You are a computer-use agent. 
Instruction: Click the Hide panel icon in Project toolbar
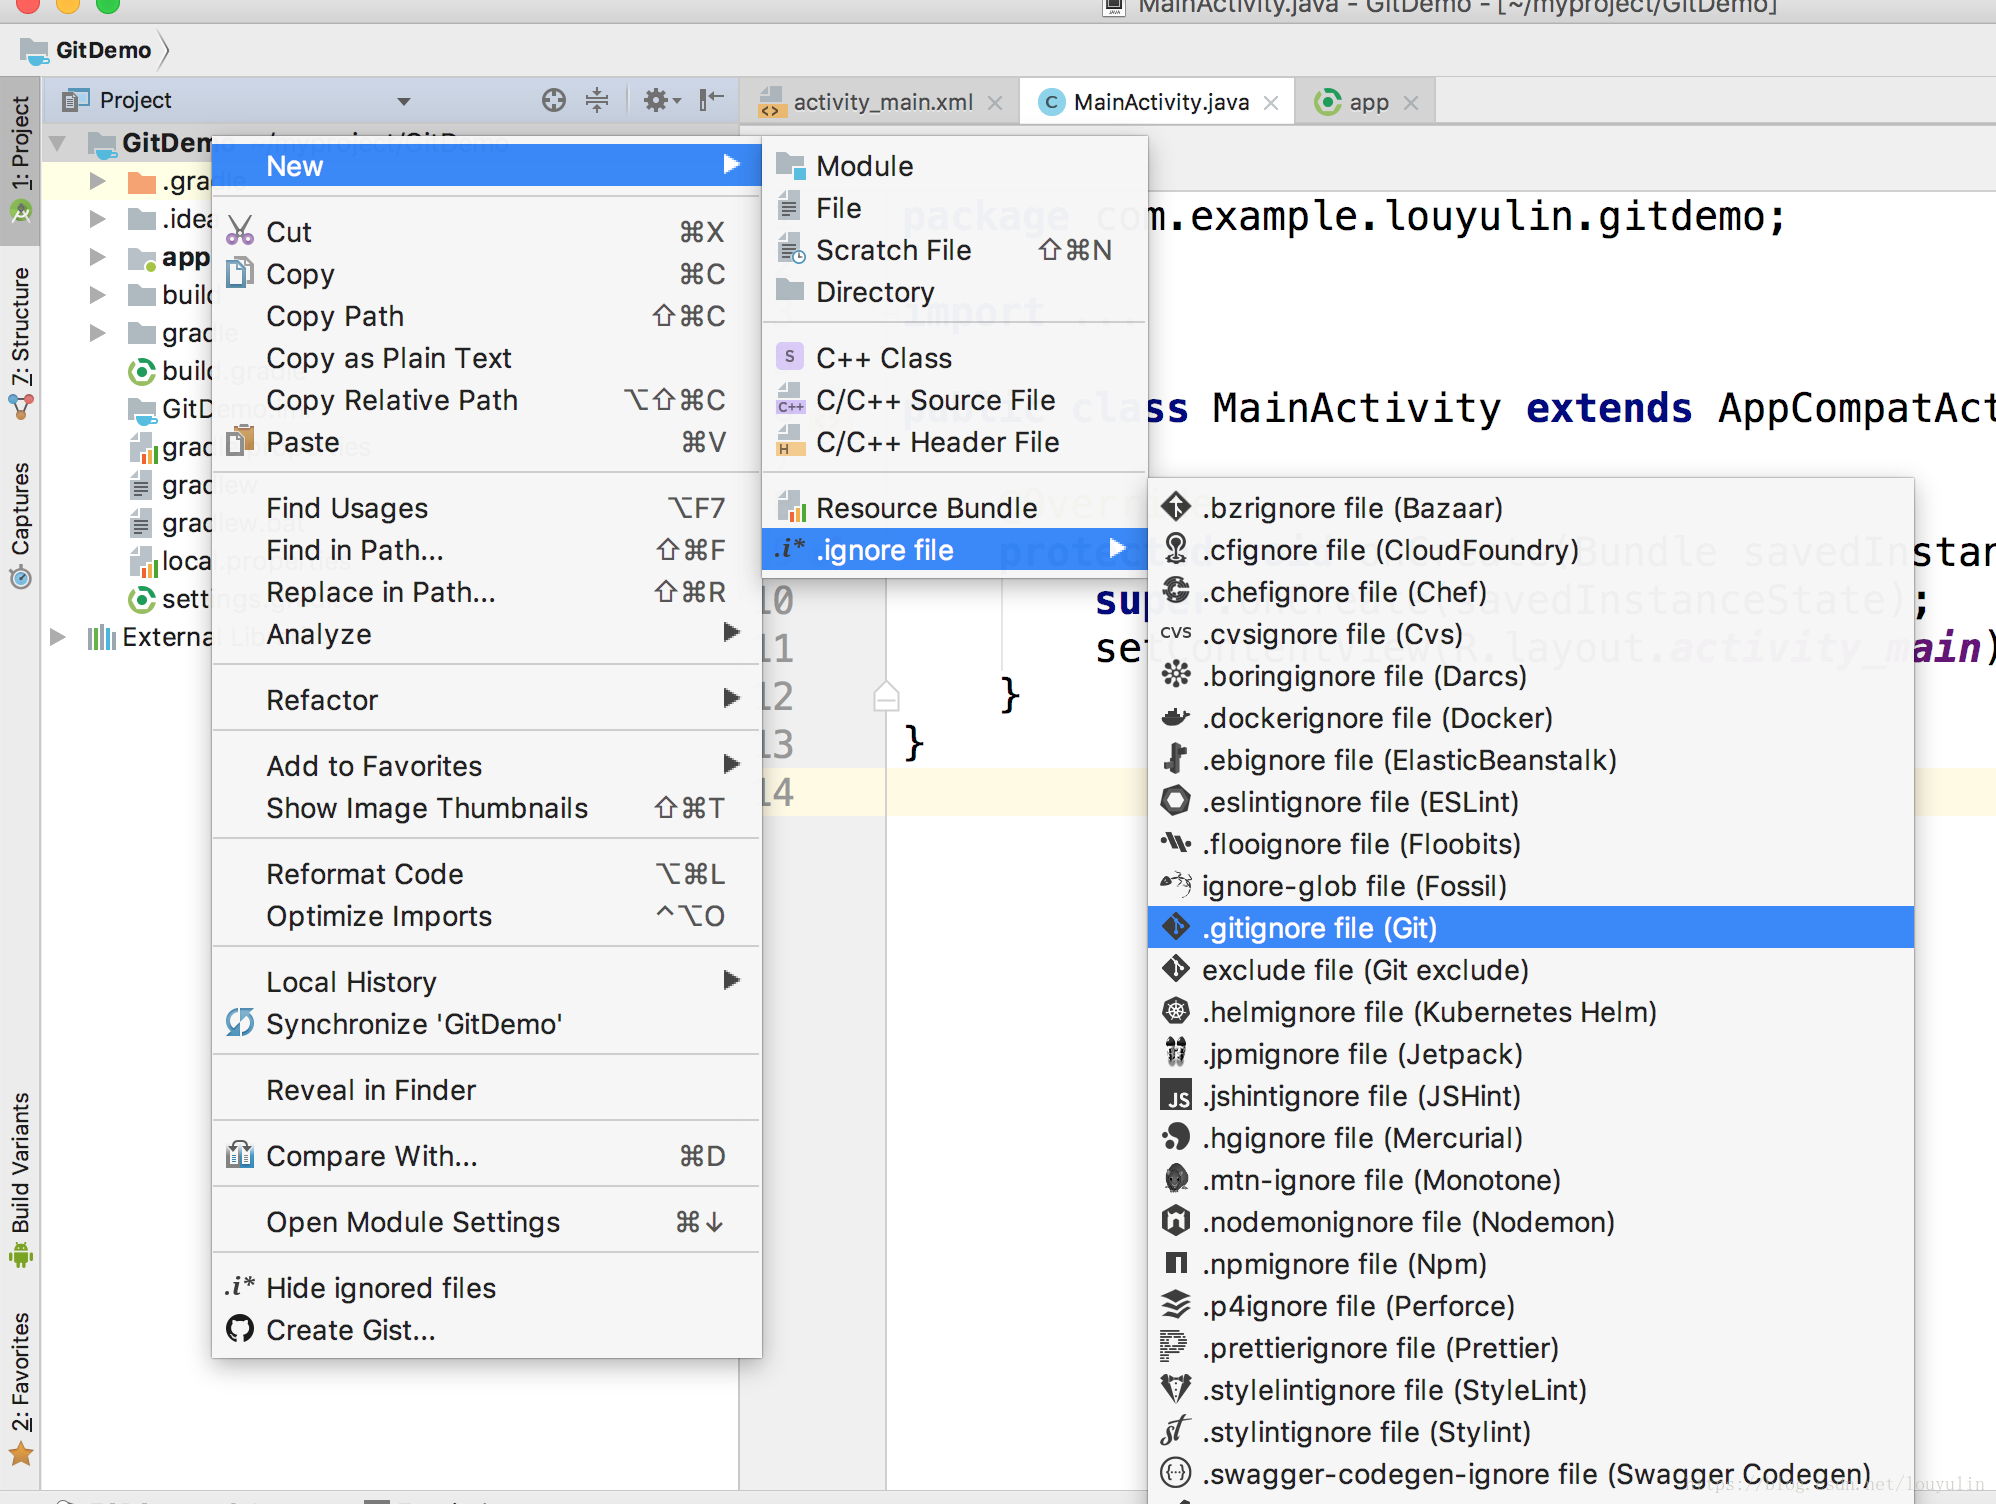[711, 100]
